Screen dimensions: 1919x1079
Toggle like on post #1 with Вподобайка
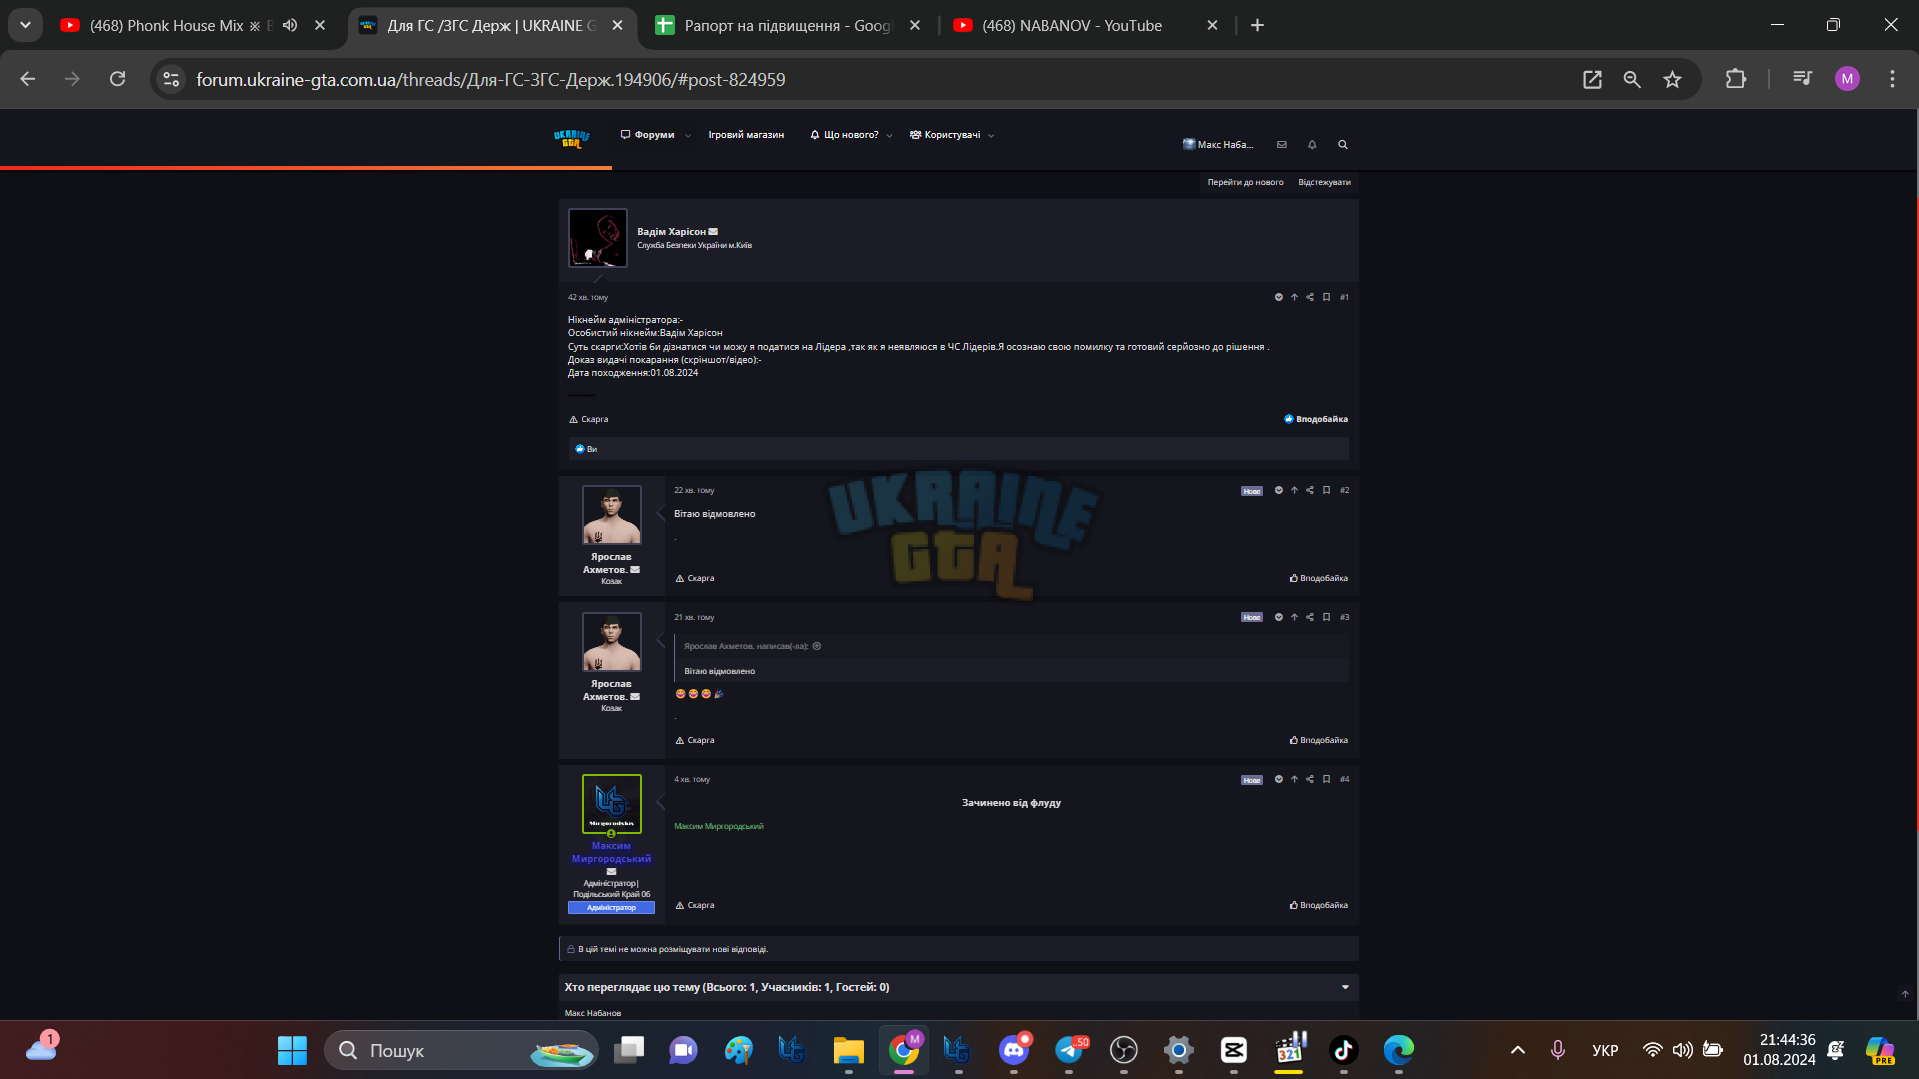[1316, 419]
